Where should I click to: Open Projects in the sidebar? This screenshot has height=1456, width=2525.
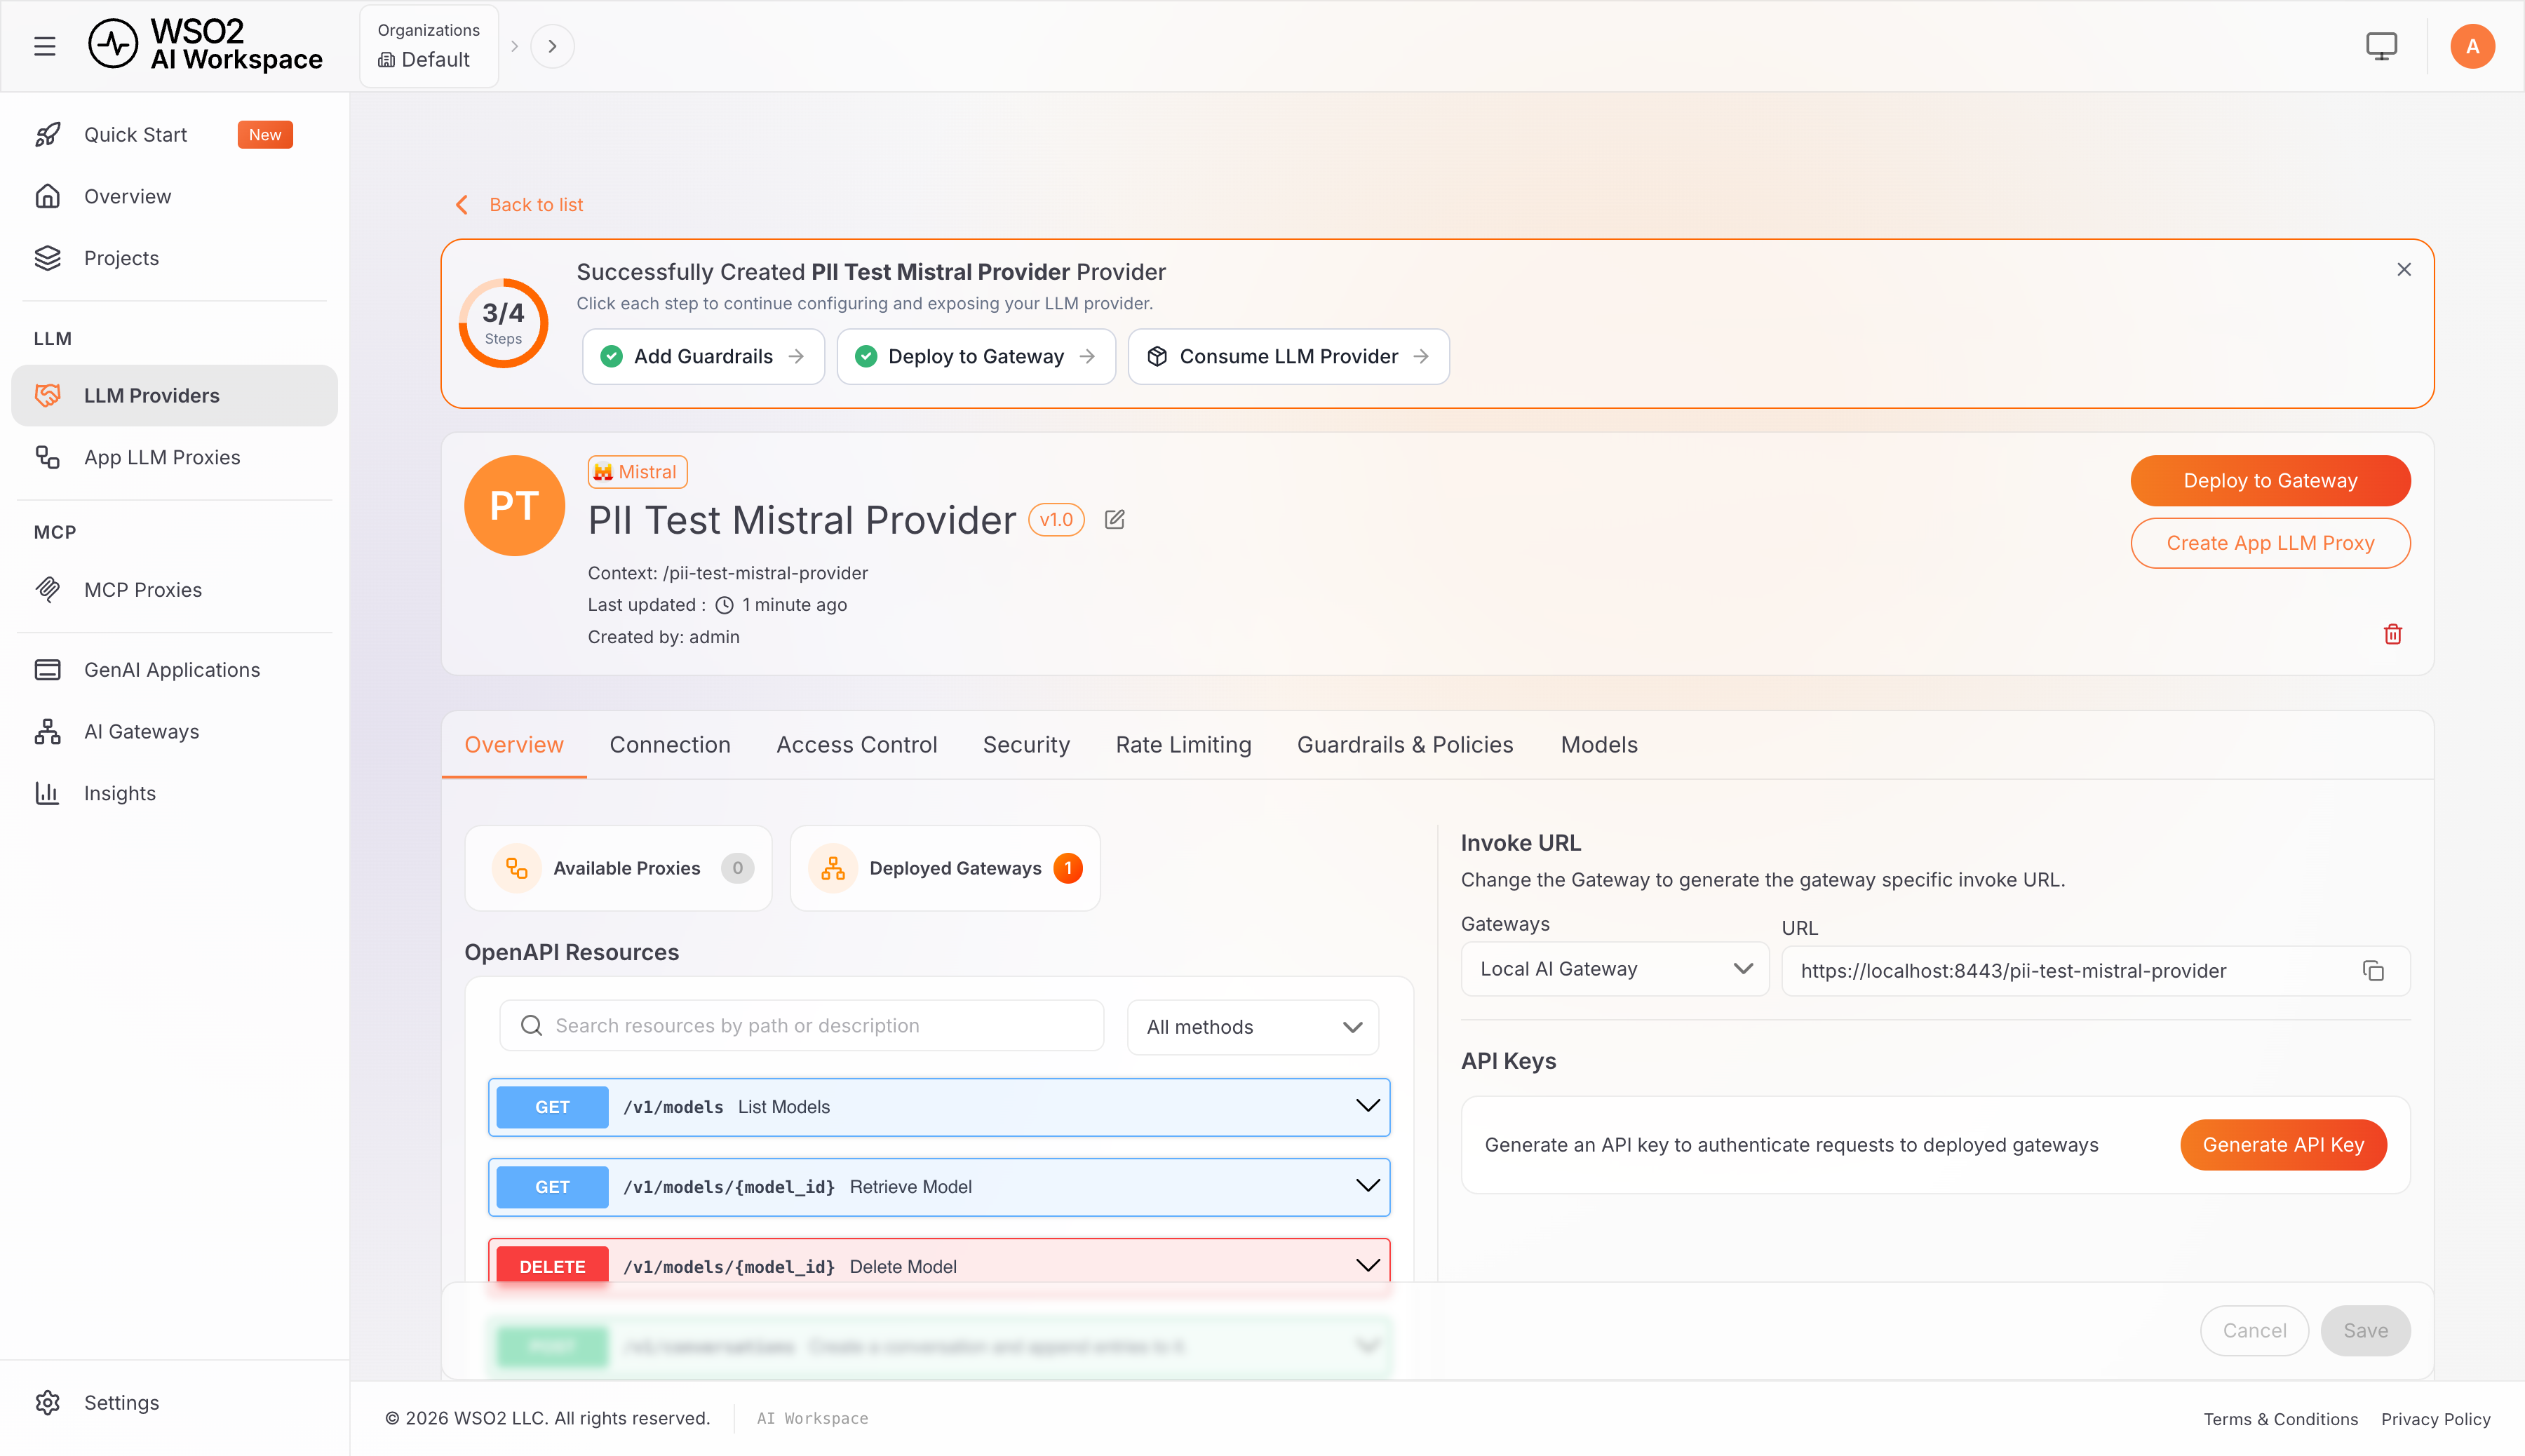coord(175,258)
